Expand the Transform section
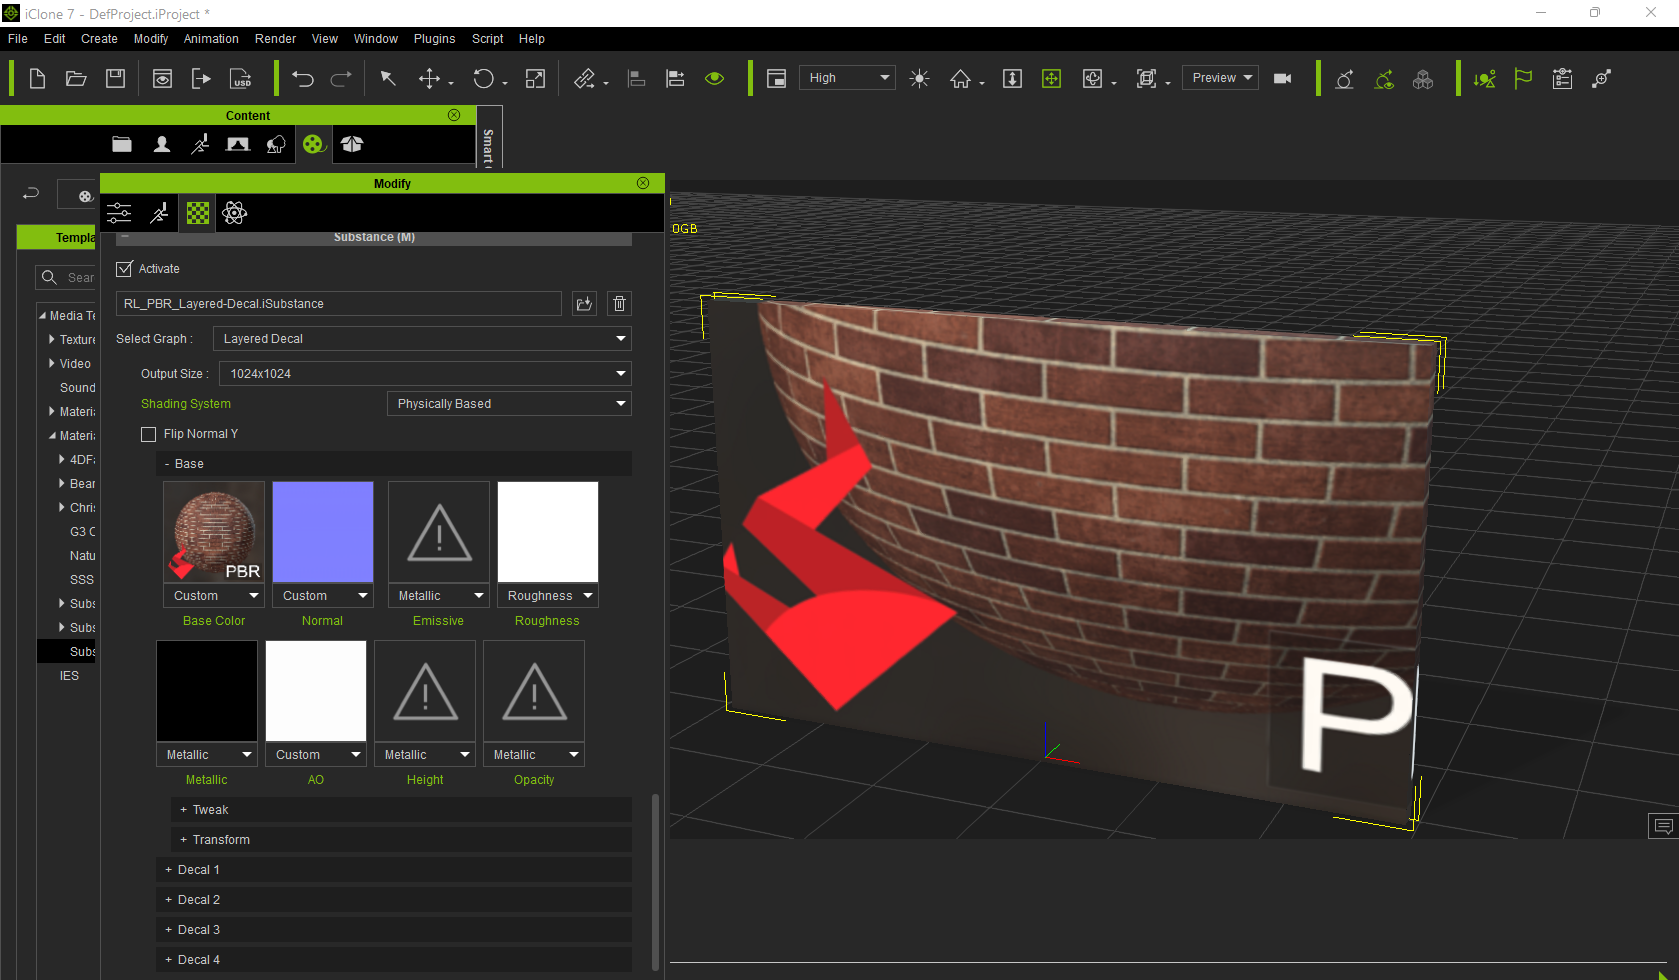Viewport: 1679px width, 980px height. pyautogui.click(x=401, y=839)
